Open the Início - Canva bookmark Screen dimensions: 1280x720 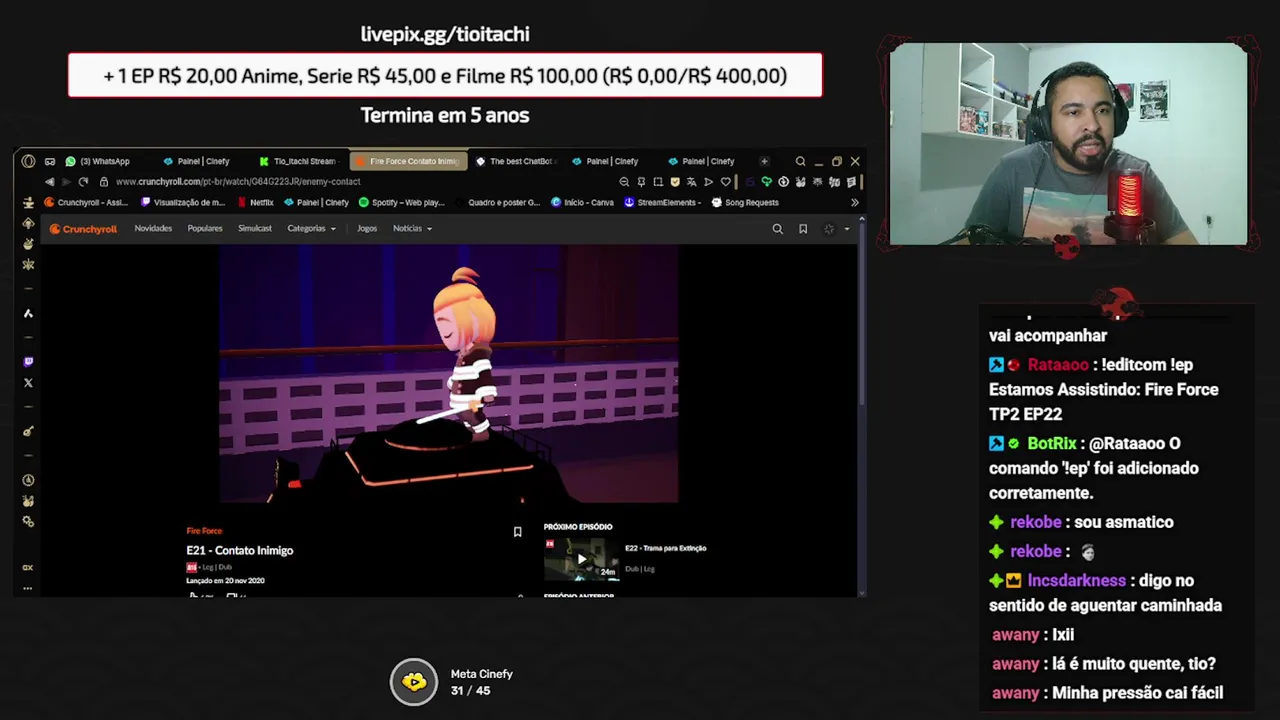click(582, 202)
